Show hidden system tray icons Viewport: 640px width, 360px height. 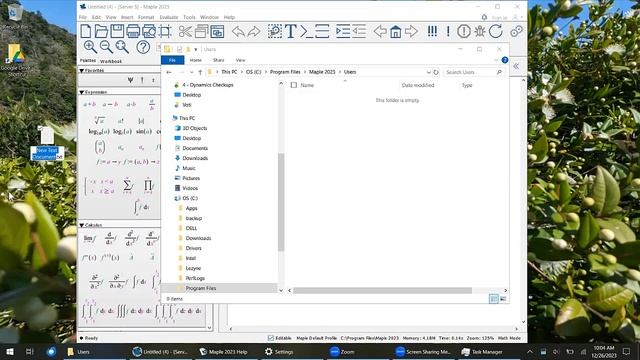(x=530, y=351)
